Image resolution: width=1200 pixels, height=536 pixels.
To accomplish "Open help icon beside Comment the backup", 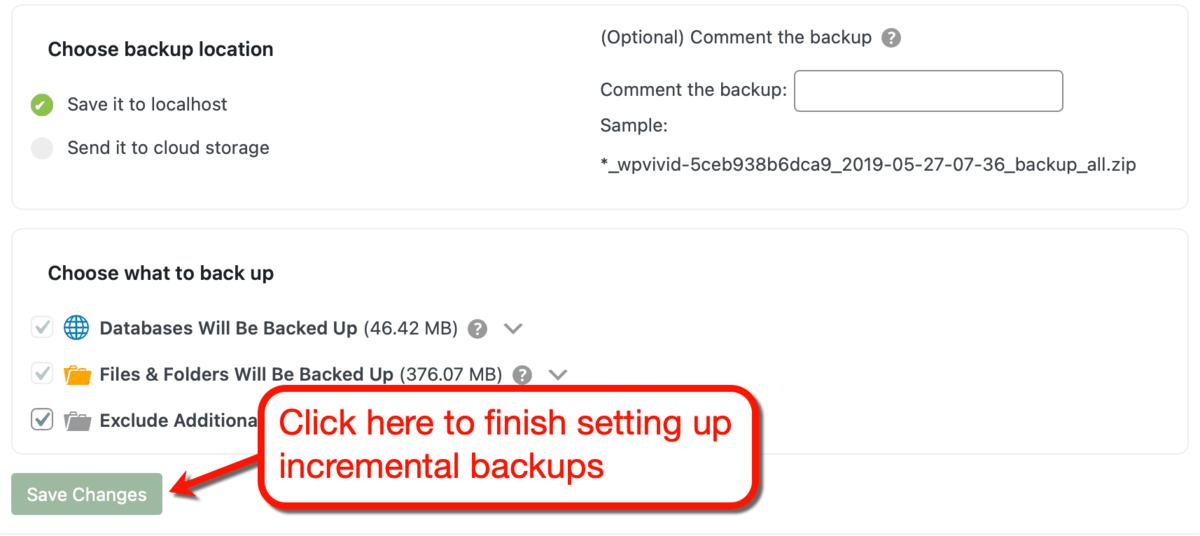I will [891, 38].
